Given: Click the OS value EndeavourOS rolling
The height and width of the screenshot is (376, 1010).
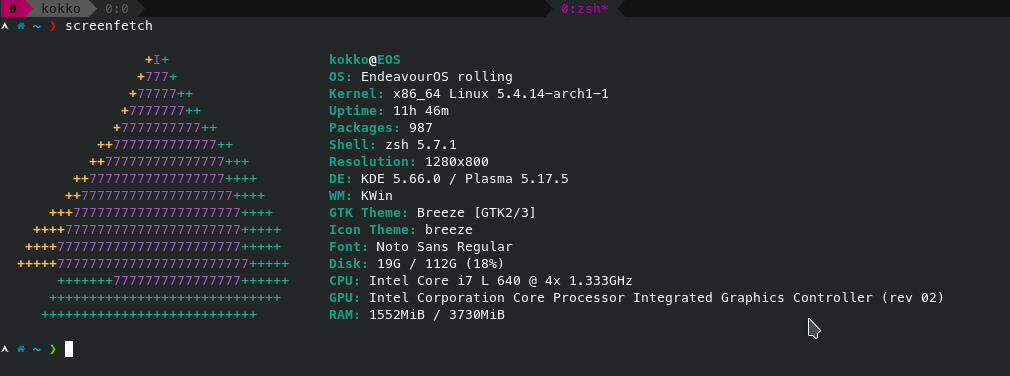Looking at the screenshot, I should pos(437,77).
